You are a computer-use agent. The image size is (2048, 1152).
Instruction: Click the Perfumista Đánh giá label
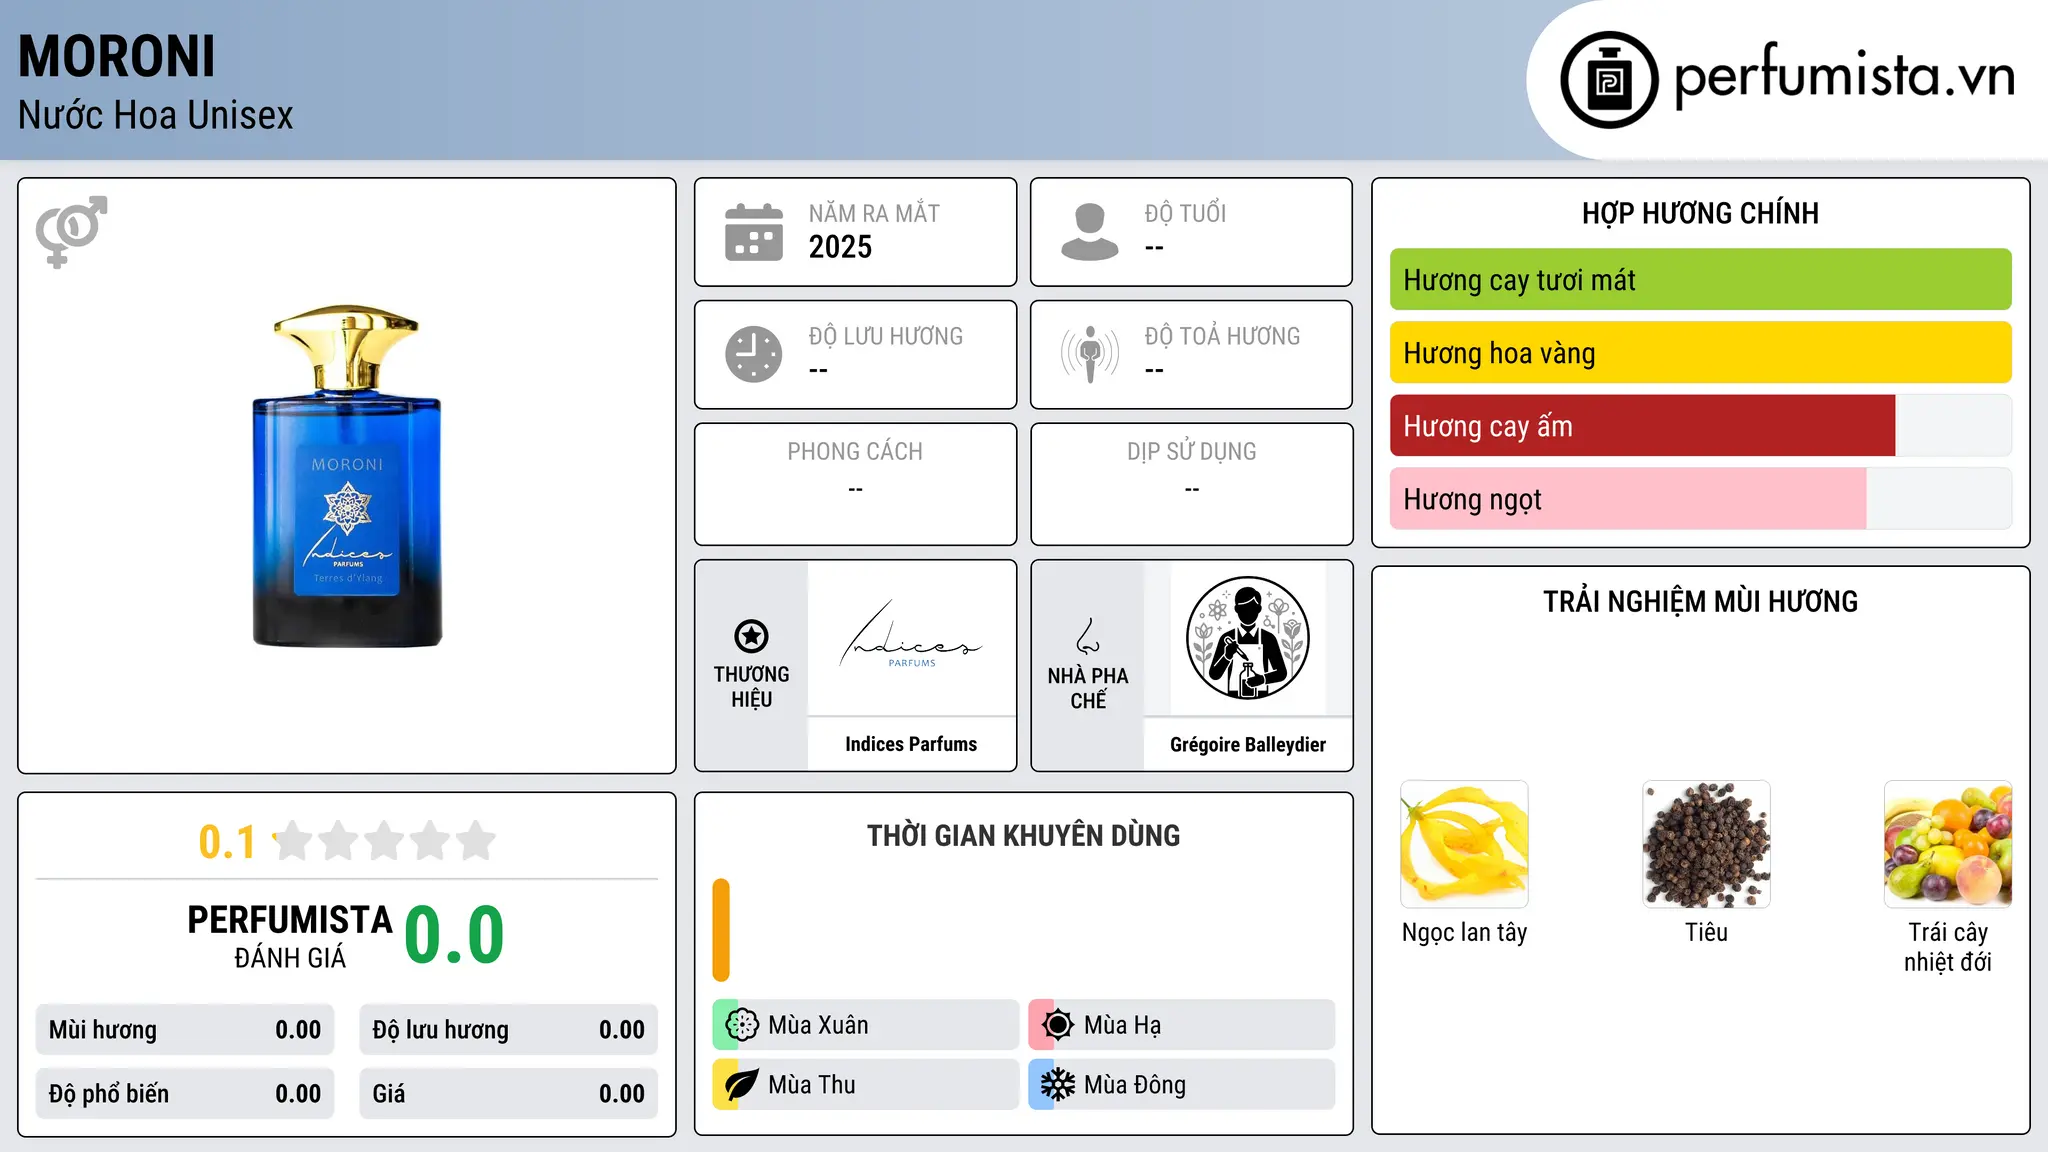(290, 937)
